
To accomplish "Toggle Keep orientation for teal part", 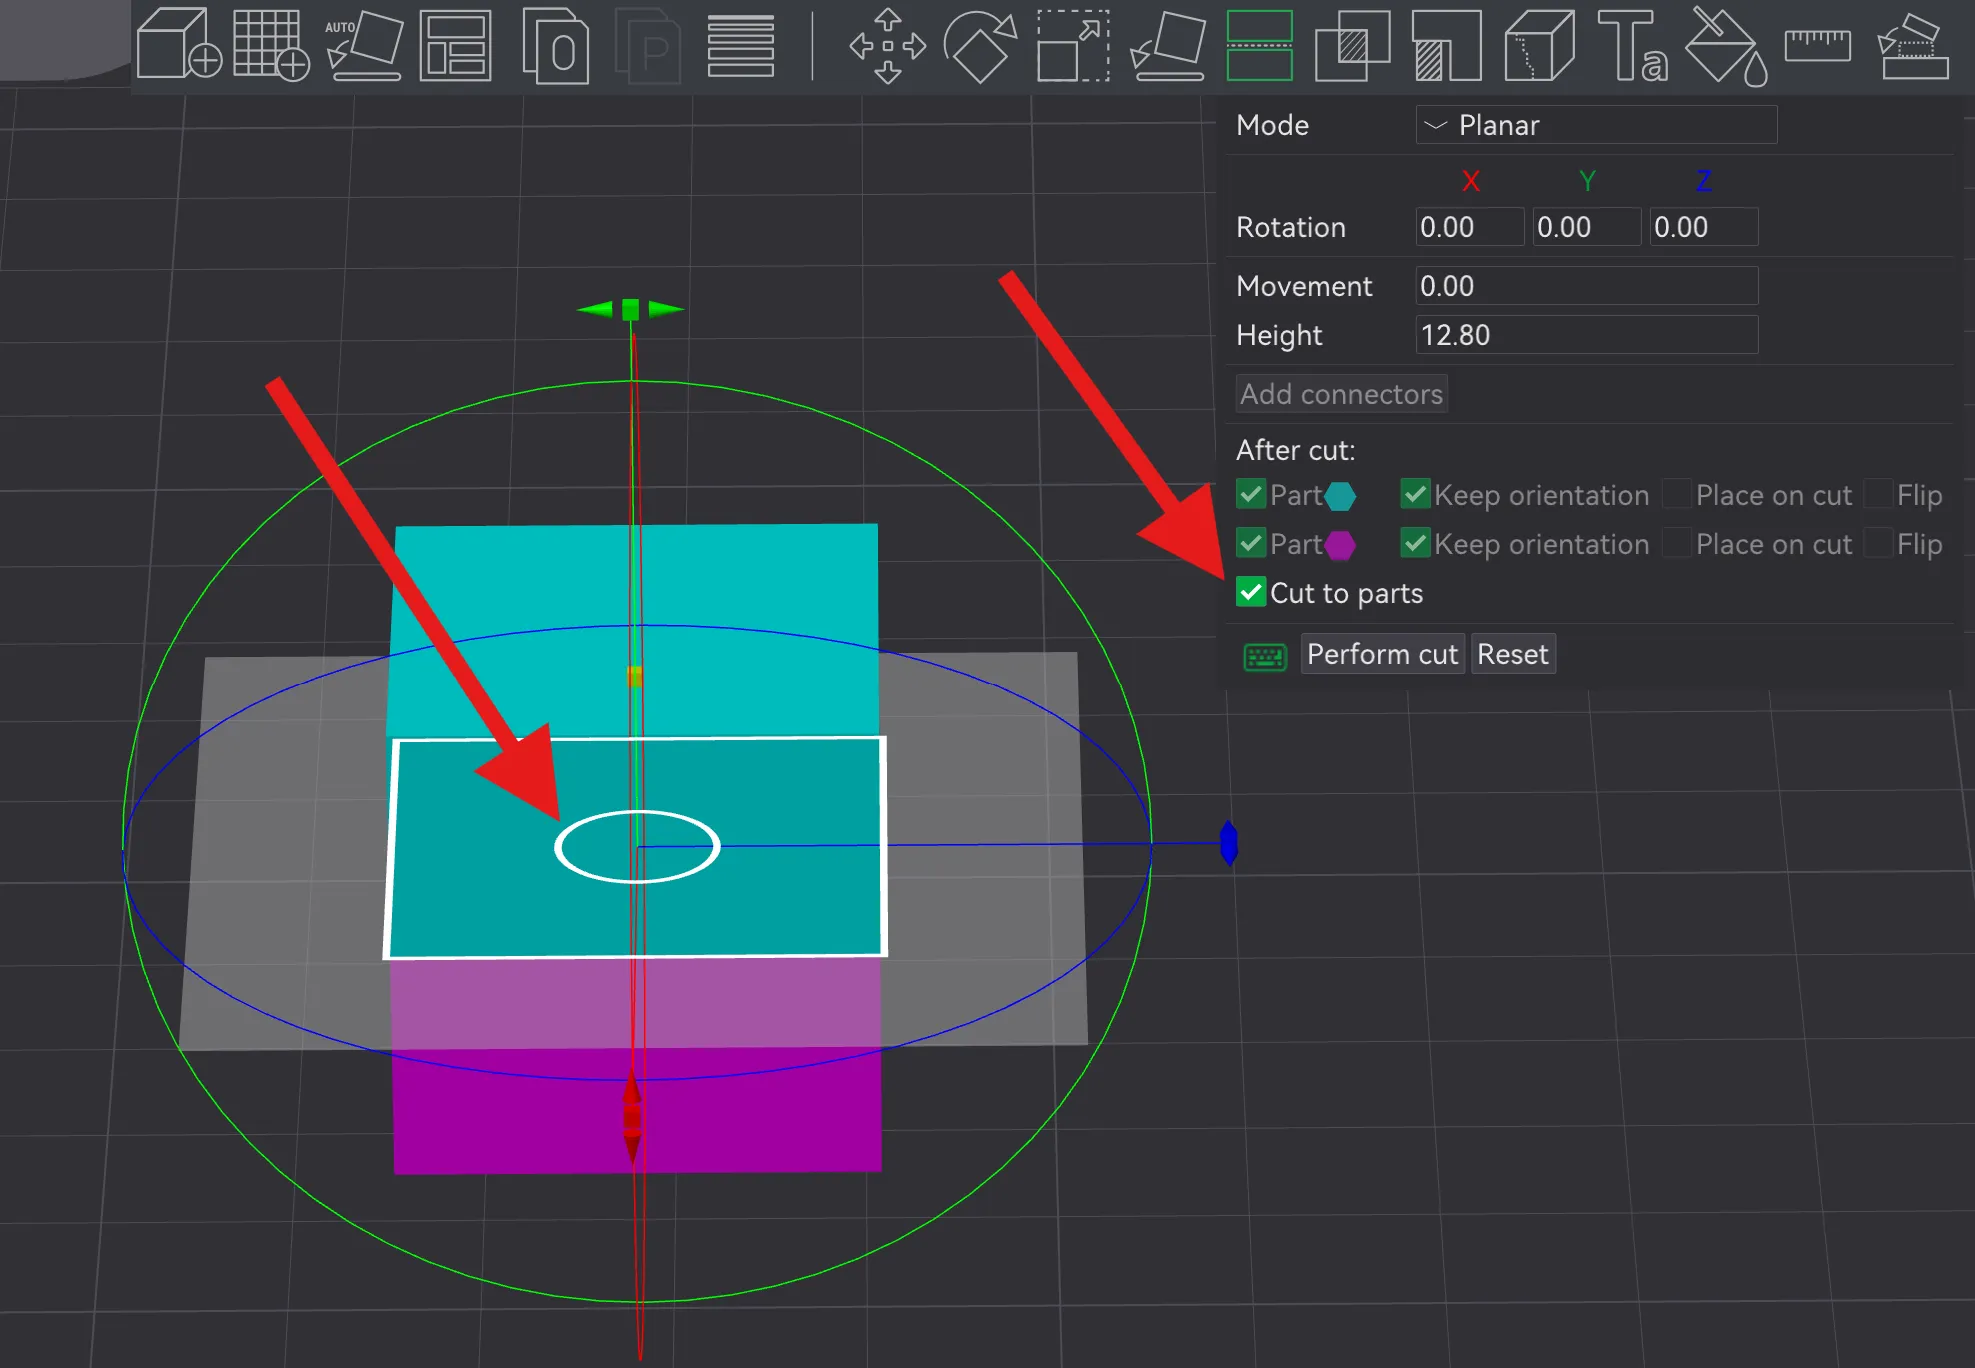I will point(1415,495).
